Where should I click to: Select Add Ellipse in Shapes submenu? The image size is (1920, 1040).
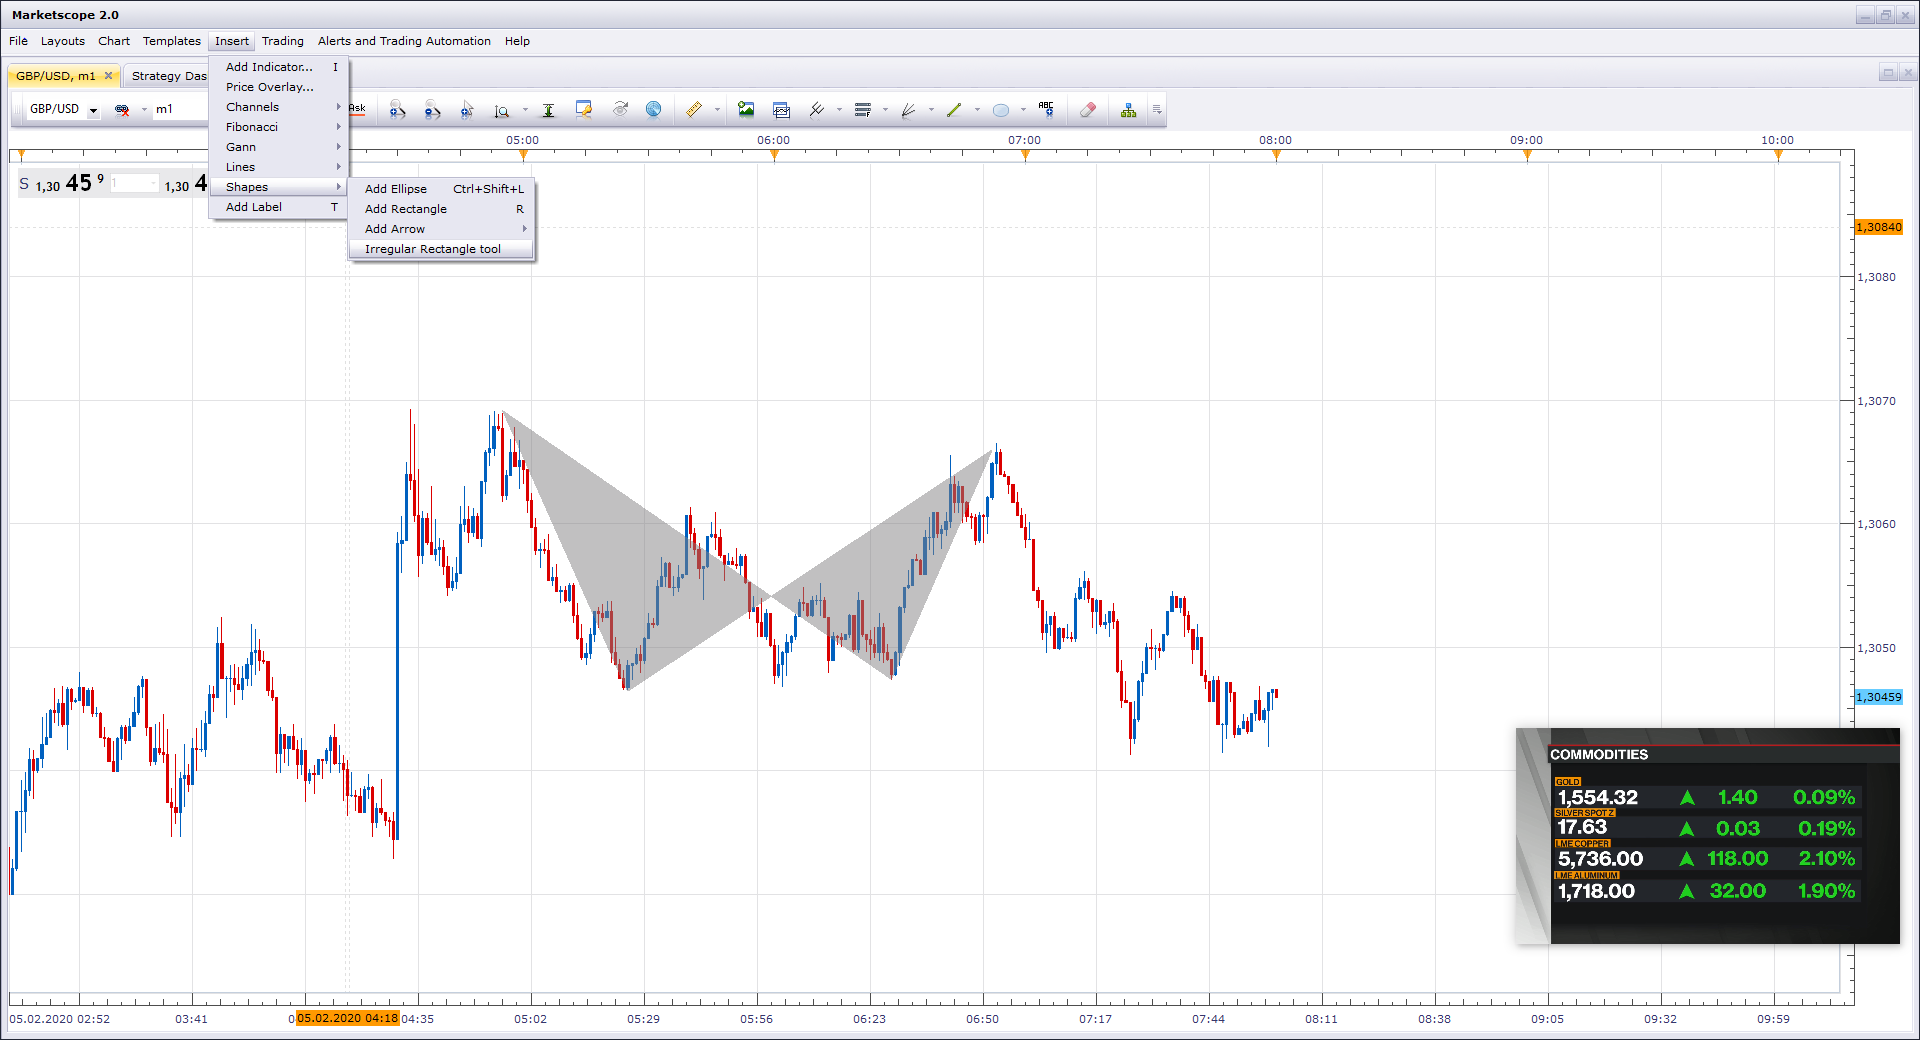coord(441,189)
